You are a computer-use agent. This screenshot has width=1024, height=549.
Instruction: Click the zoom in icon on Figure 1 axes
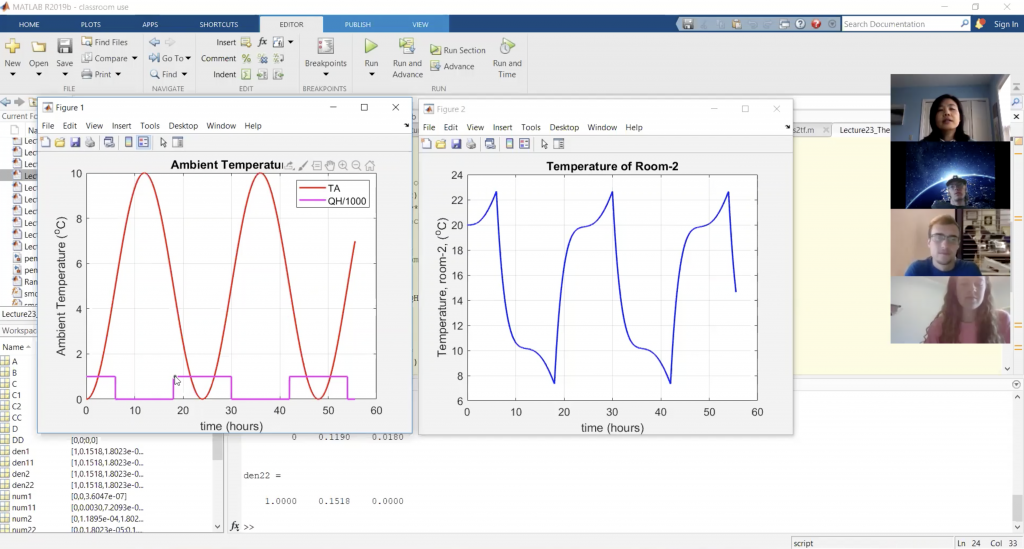coord(343,165)
